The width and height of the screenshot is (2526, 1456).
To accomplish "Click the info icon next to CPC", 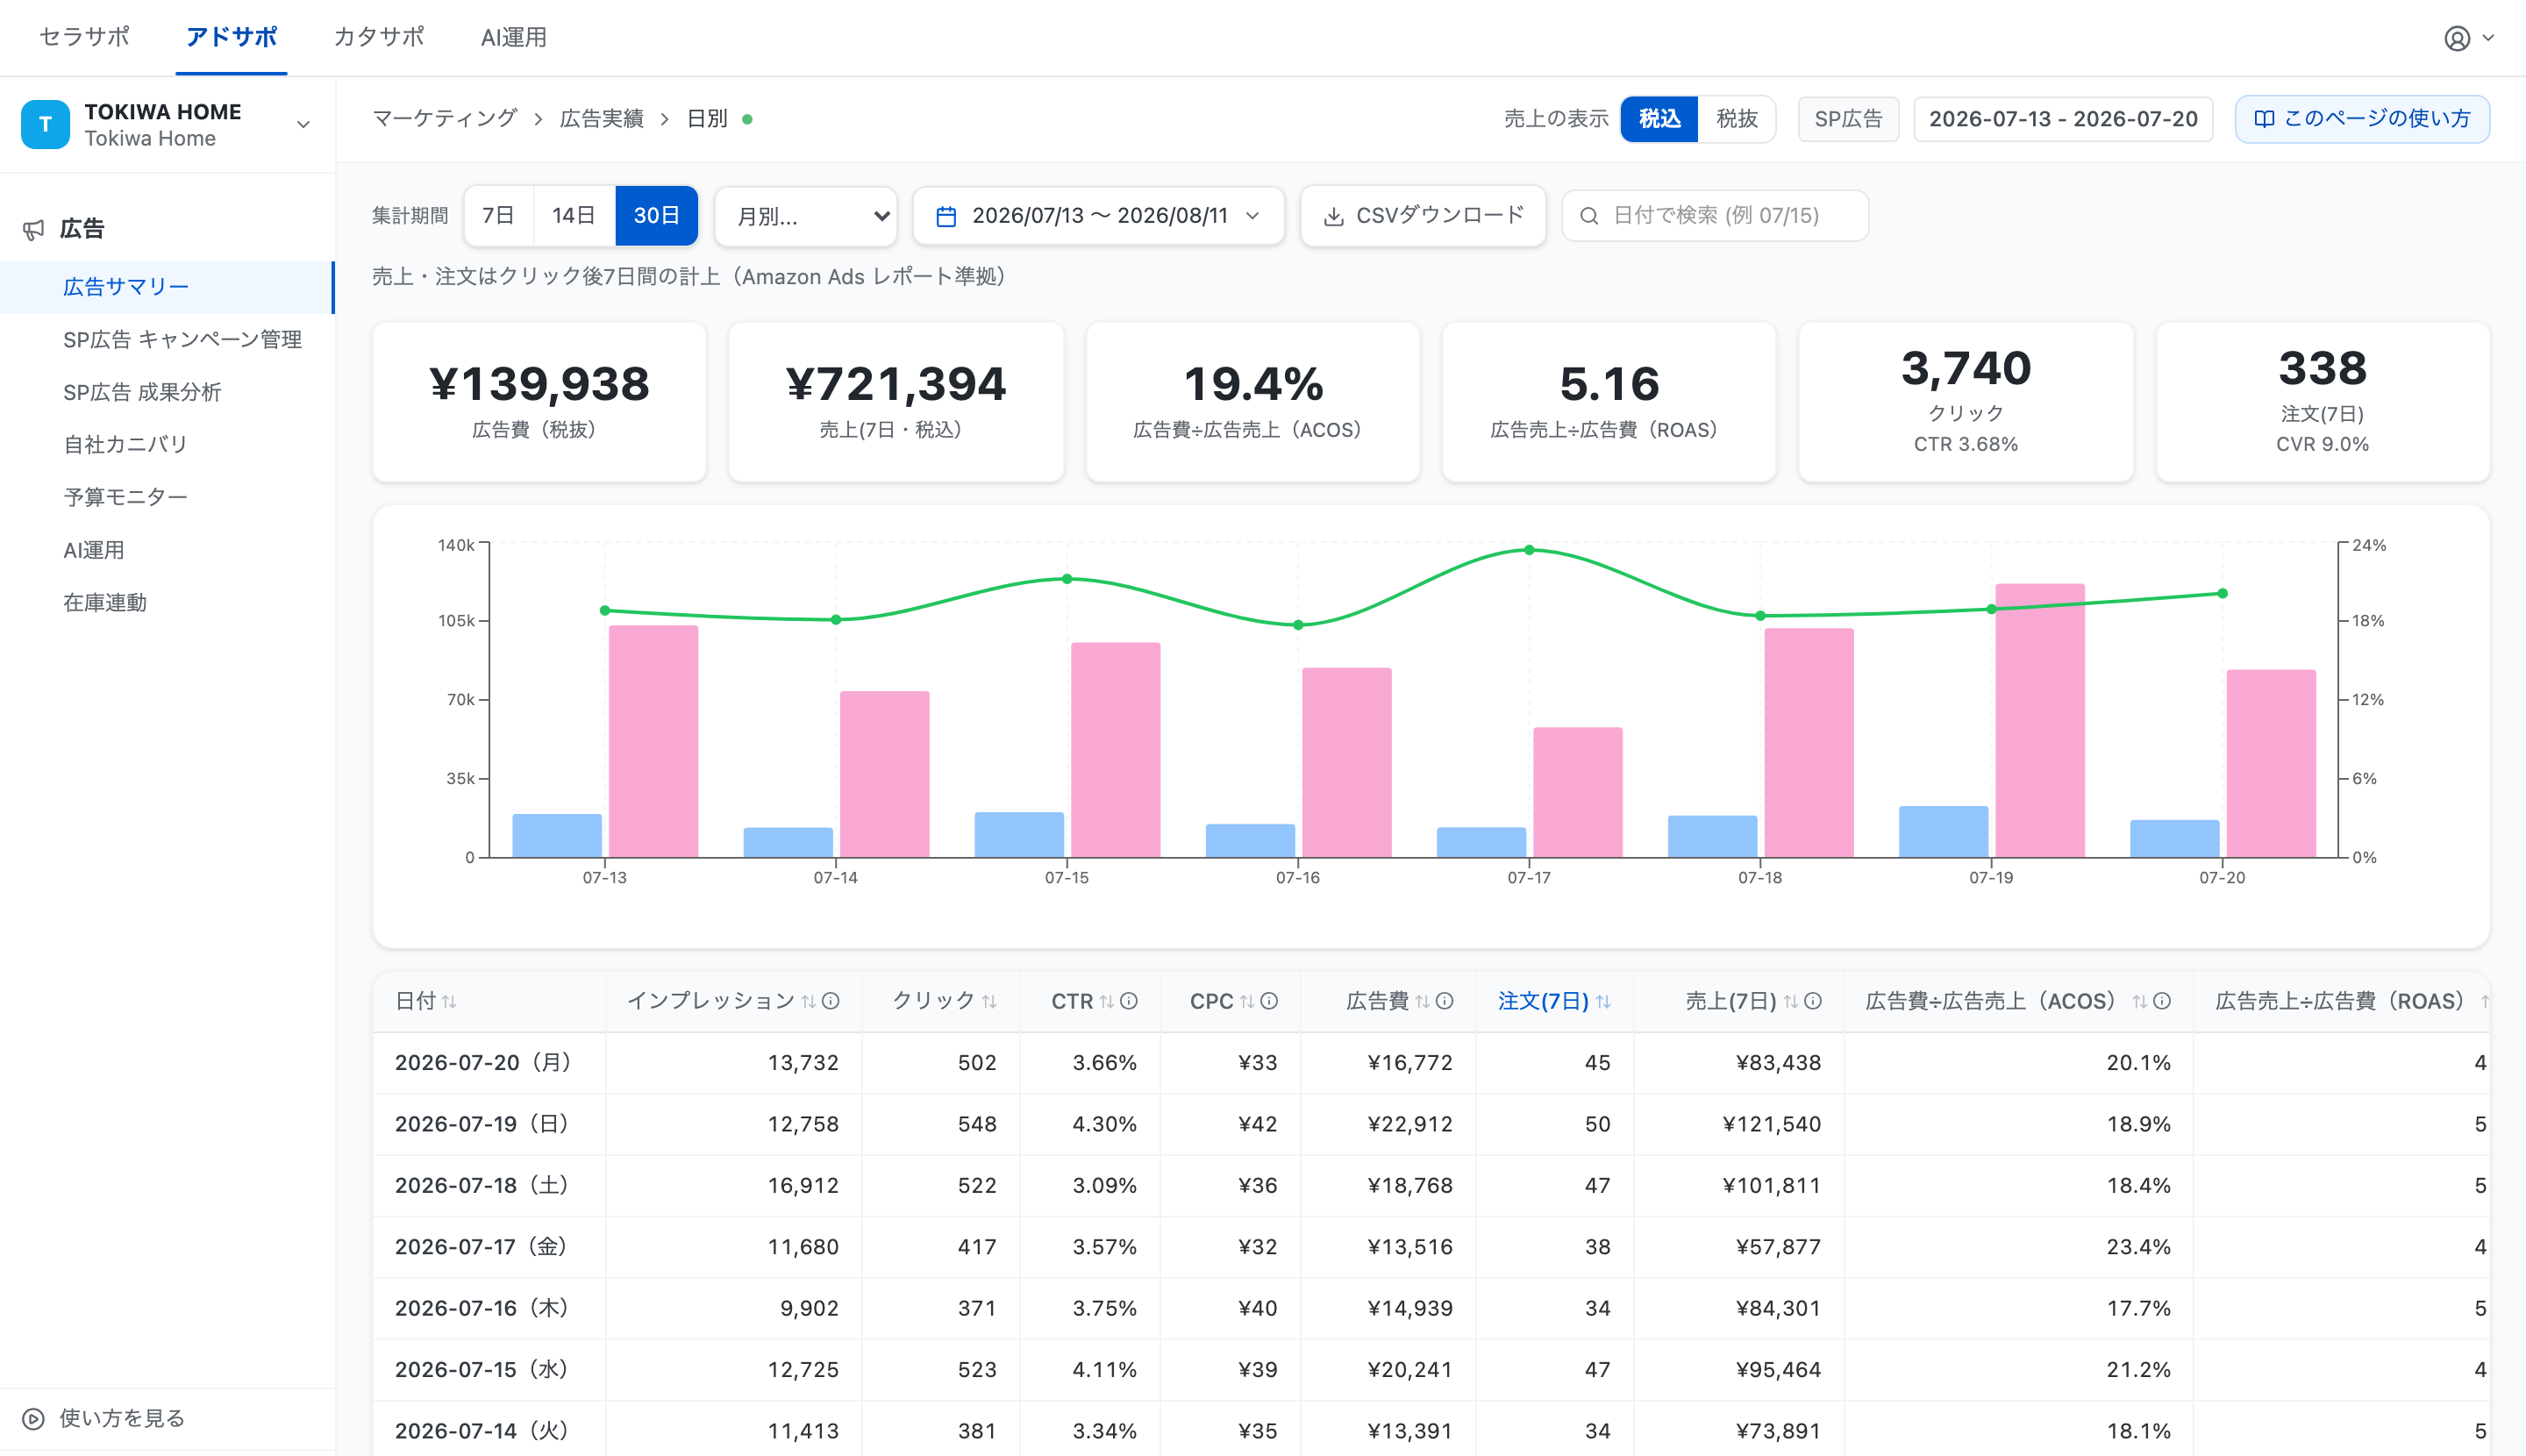I will tap(1269, 1001).
